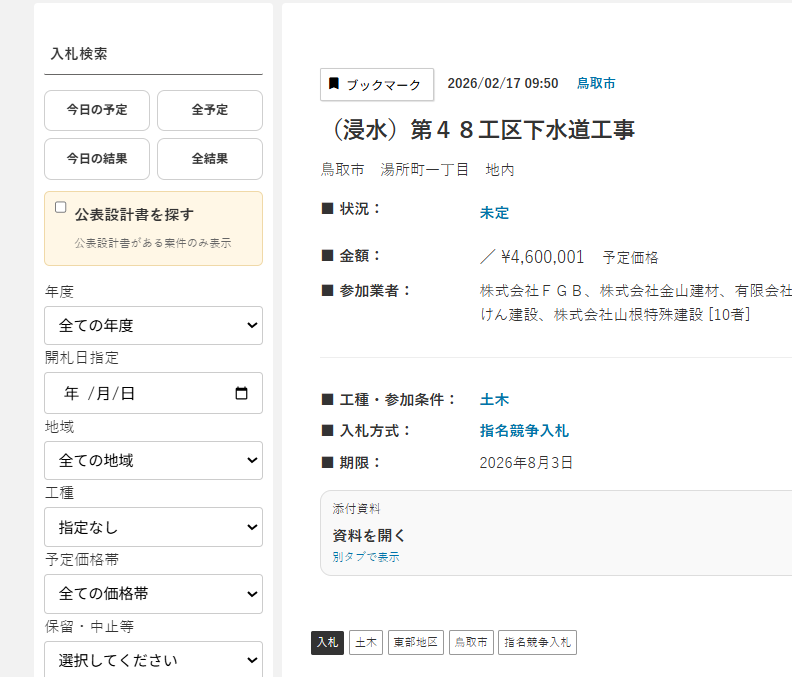The height and width of the screenshot is (677, 792).
Task: Click the bookmark icon button
Action: [x=376, y=85]
